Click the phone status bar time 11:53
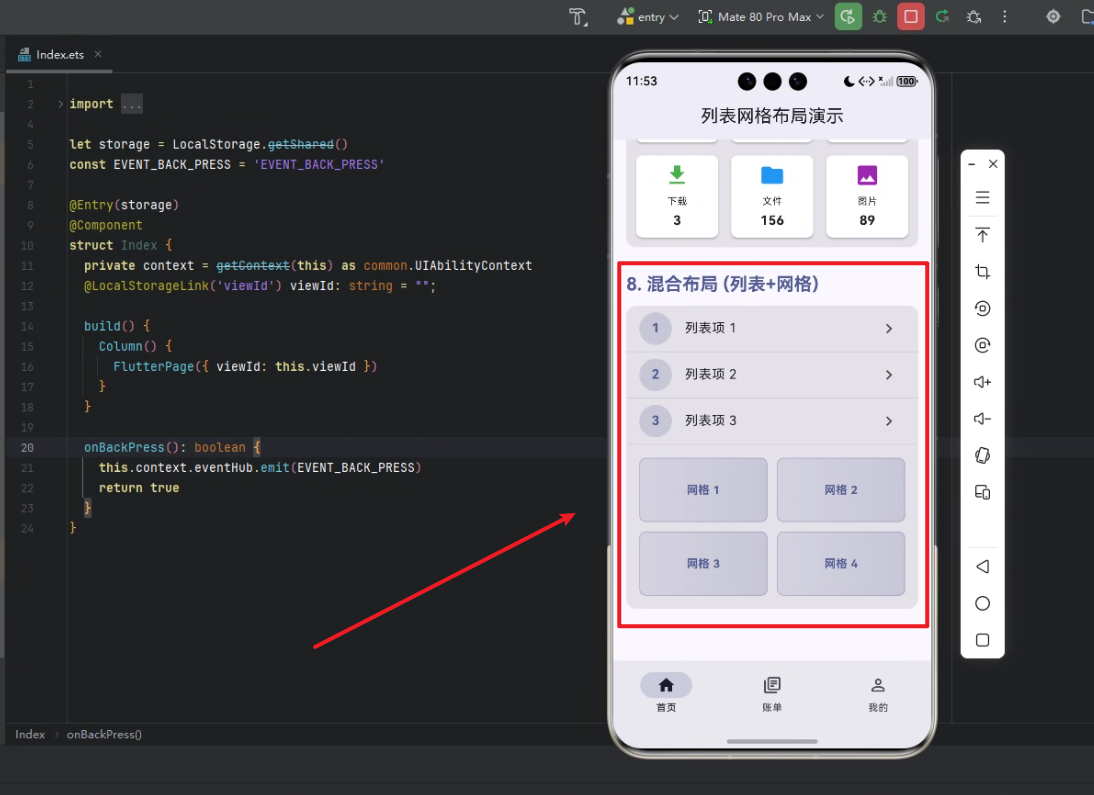Image resolution: width=1094 pixels, height=795 pixels. tap(641, 81)
